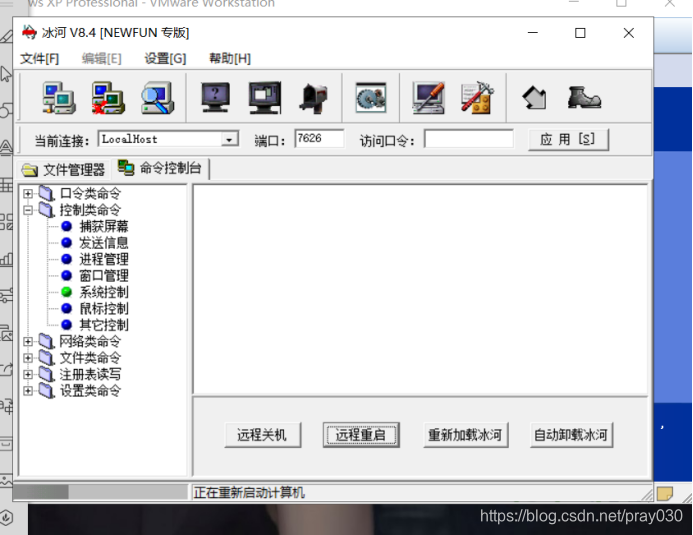Click the 文件类命令 folder icon
This screenshot has height=535, width=693.
click(x=46, y=357)
